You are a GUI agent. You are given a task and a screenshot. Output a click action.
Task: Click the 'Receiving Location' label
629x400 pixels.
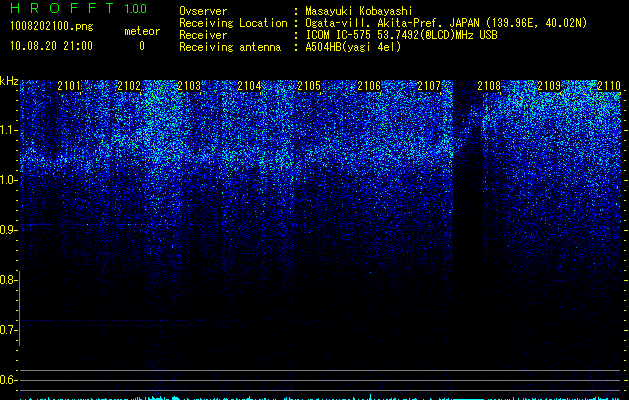coord(233,23)
